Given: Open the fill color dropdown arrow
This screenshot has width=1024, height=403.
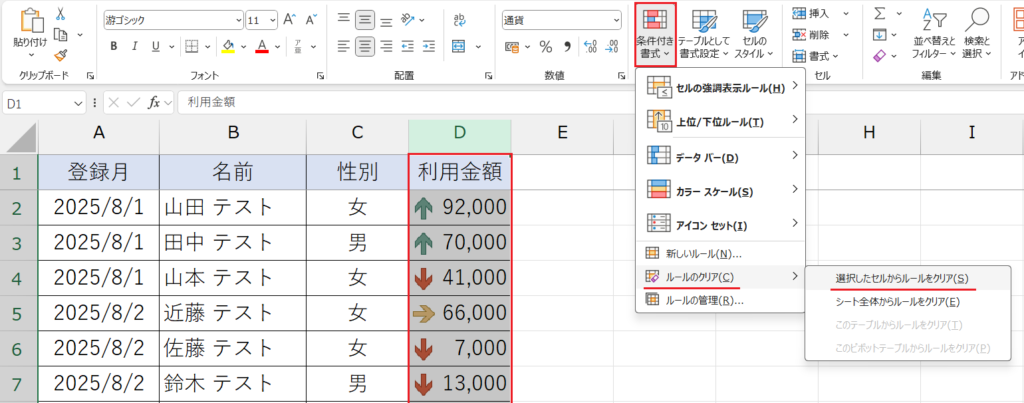Looking at the screenshot, I should coord(244,46).
